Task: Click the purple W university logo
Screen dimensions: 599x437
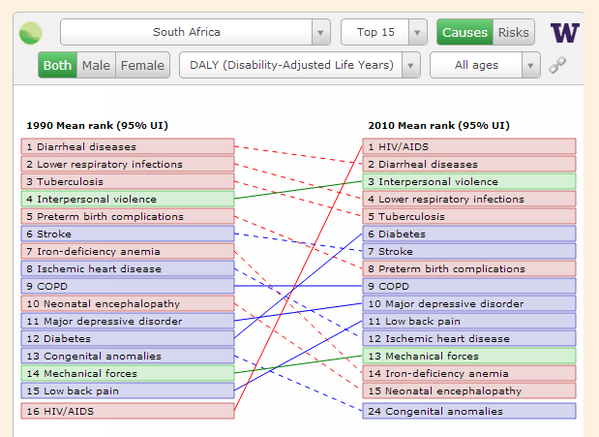Action: pyautogui.click(x=565, y=32)
